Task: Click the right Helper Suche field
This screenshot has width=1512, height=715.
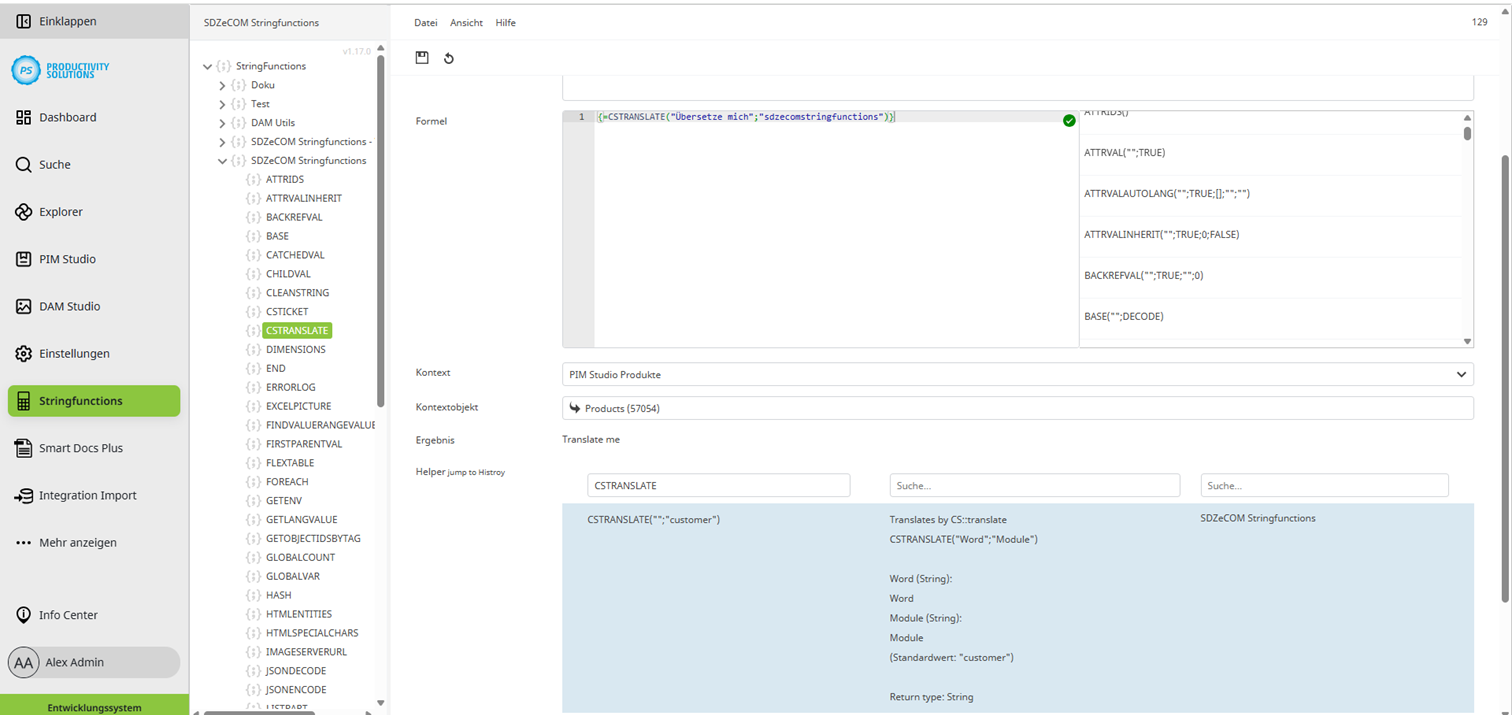Action: pos(1324,485)
